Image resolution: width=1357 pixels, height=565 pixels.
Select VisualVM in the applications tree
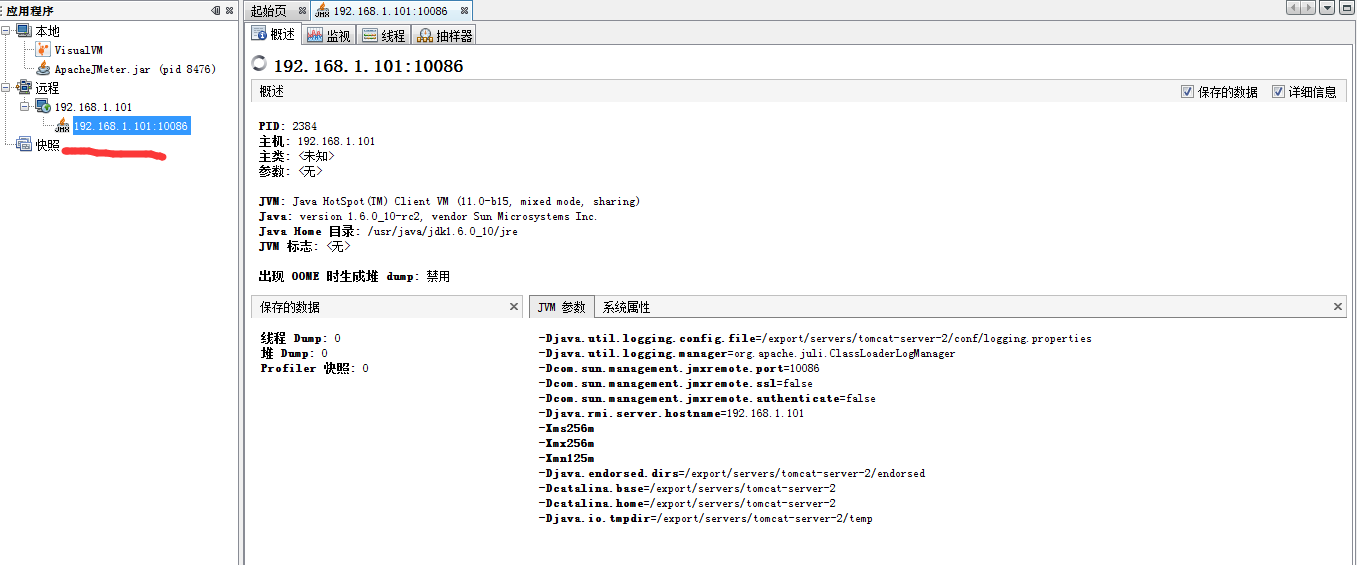[78, 50]
